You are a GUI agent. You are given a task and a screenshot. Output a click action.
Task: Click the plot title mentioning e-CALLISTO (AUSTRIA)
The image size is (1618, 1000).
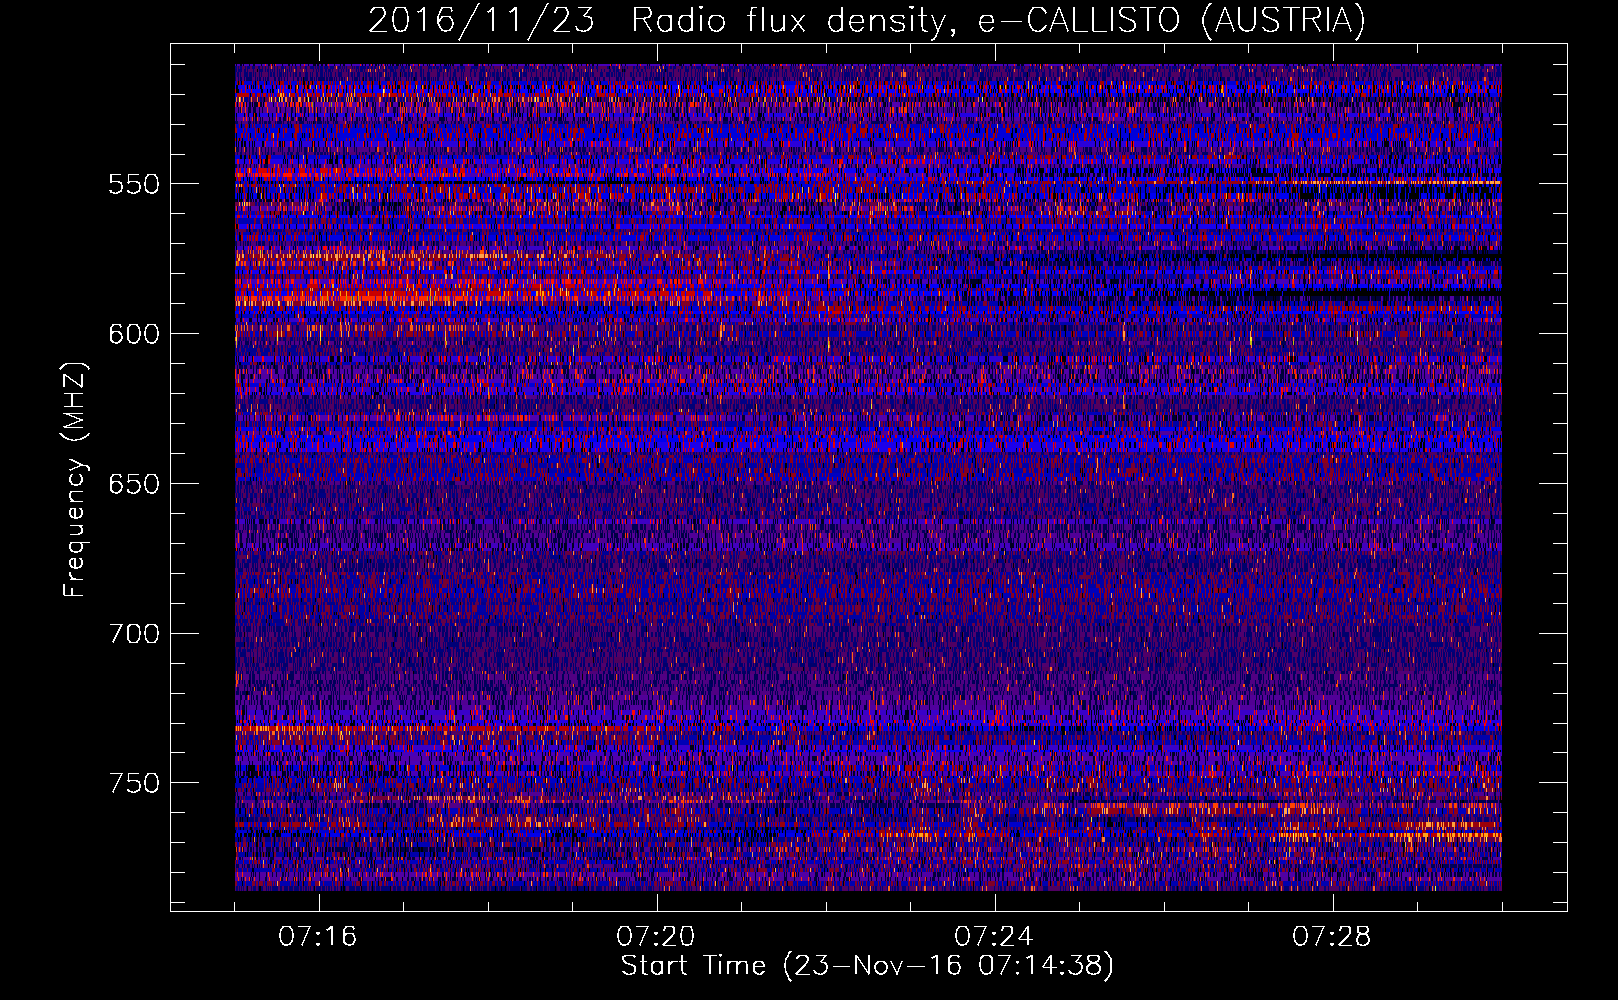click(x=867, y=20)
